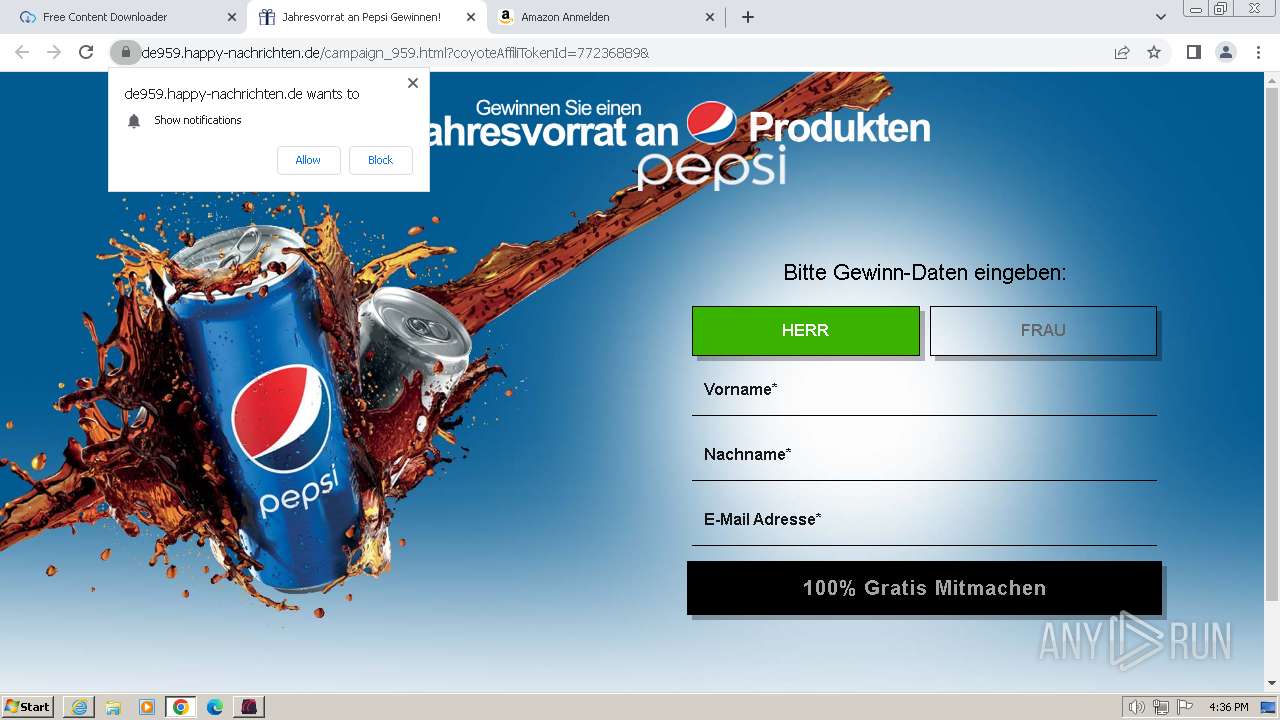Screen dimensions: 1280x720
Task: Open Chrome's three-dot menu
Action: (1258, 52)
